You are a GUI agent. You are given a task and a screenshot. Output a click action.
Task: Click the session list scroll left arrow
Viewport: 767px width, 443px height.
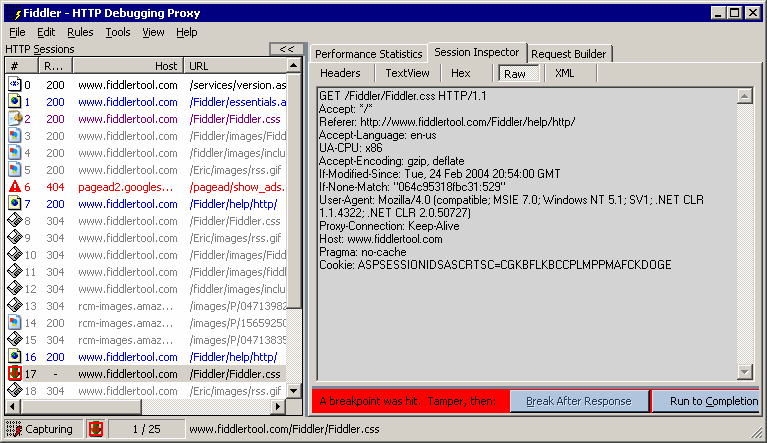(x=12, y=406)
